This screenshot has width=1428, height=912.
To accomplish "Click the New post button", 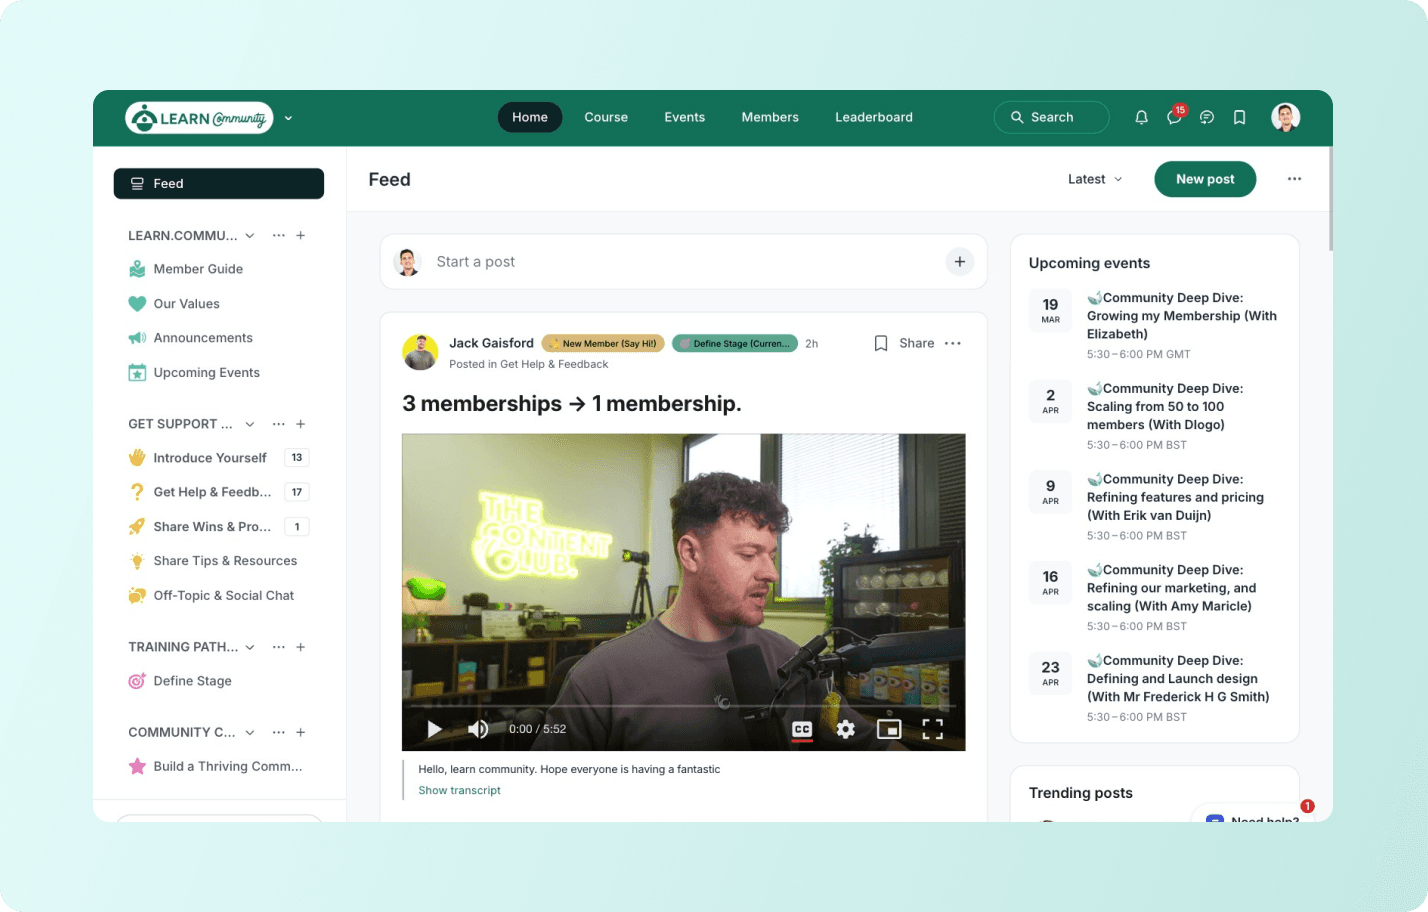I will [1205, 179].
